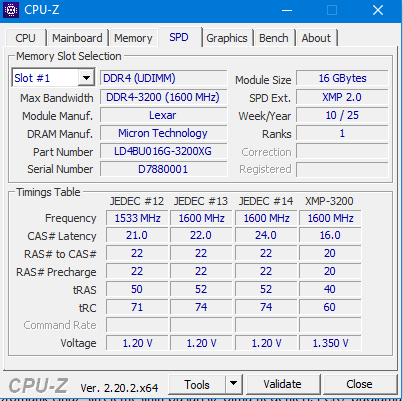The height and width of the screenshot is (401, 403).
Task: Click tRC value 71
Action: [137, 307]
